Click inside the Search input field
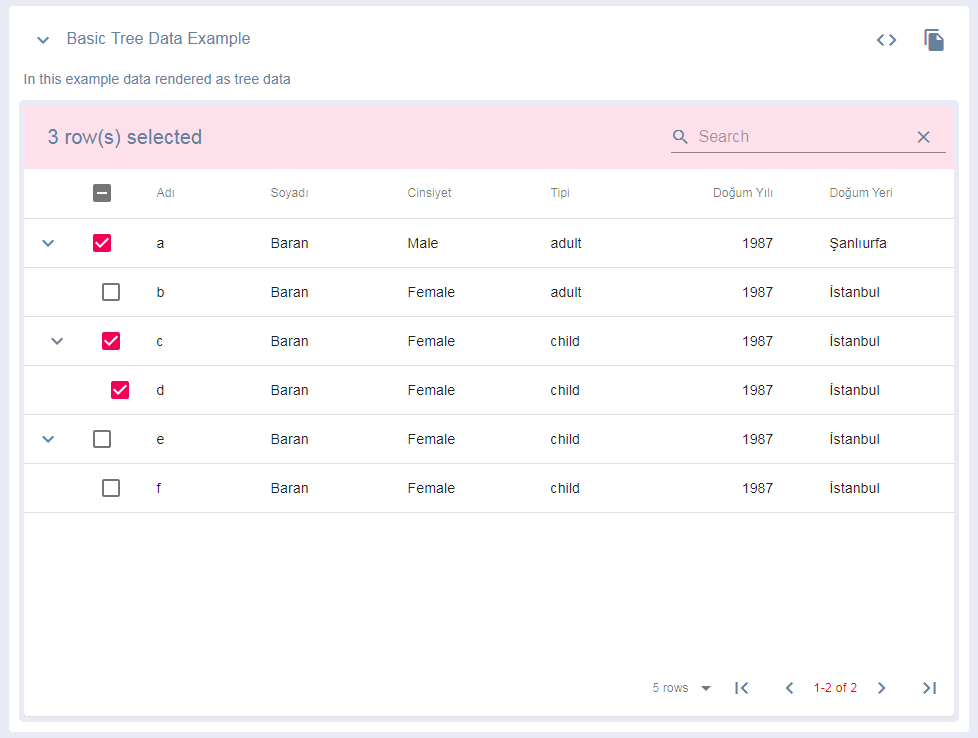 click(x=790, y=136)
